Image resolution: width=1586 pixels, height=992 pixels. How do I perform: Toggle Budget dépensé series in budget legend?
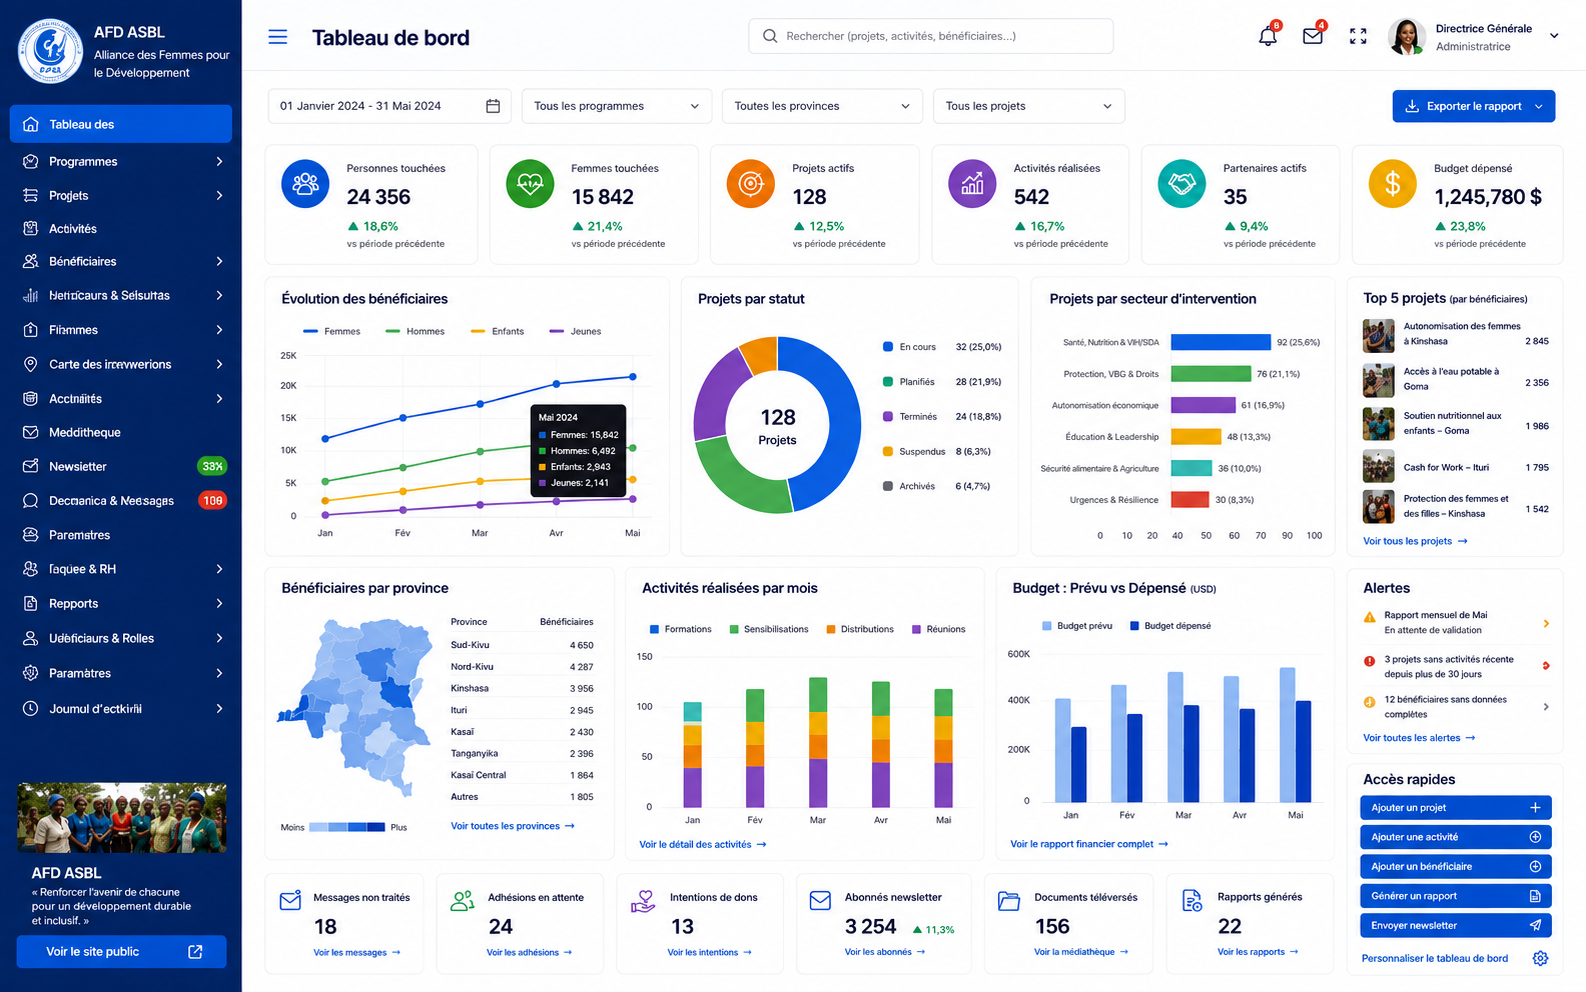tap(1170, 625)
